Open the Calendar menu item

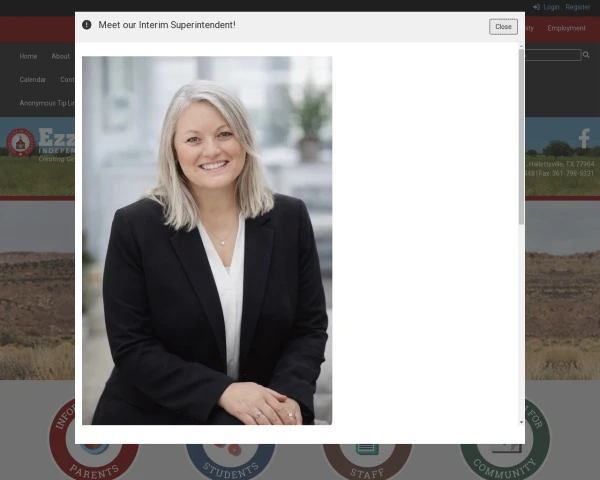pyautogui.click(x=33, y=80)
